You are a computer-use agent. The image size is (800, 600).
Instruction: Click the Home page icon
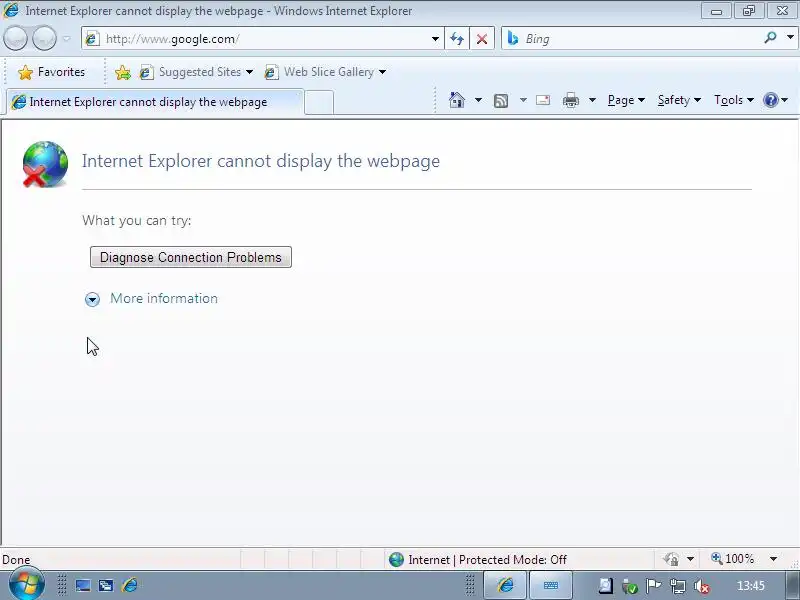tap(457, 100)
